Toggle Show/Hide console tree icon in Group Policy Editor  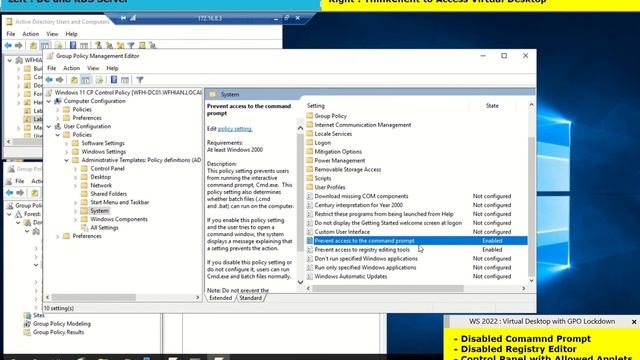pyautogui.click(x=85, y=80)
